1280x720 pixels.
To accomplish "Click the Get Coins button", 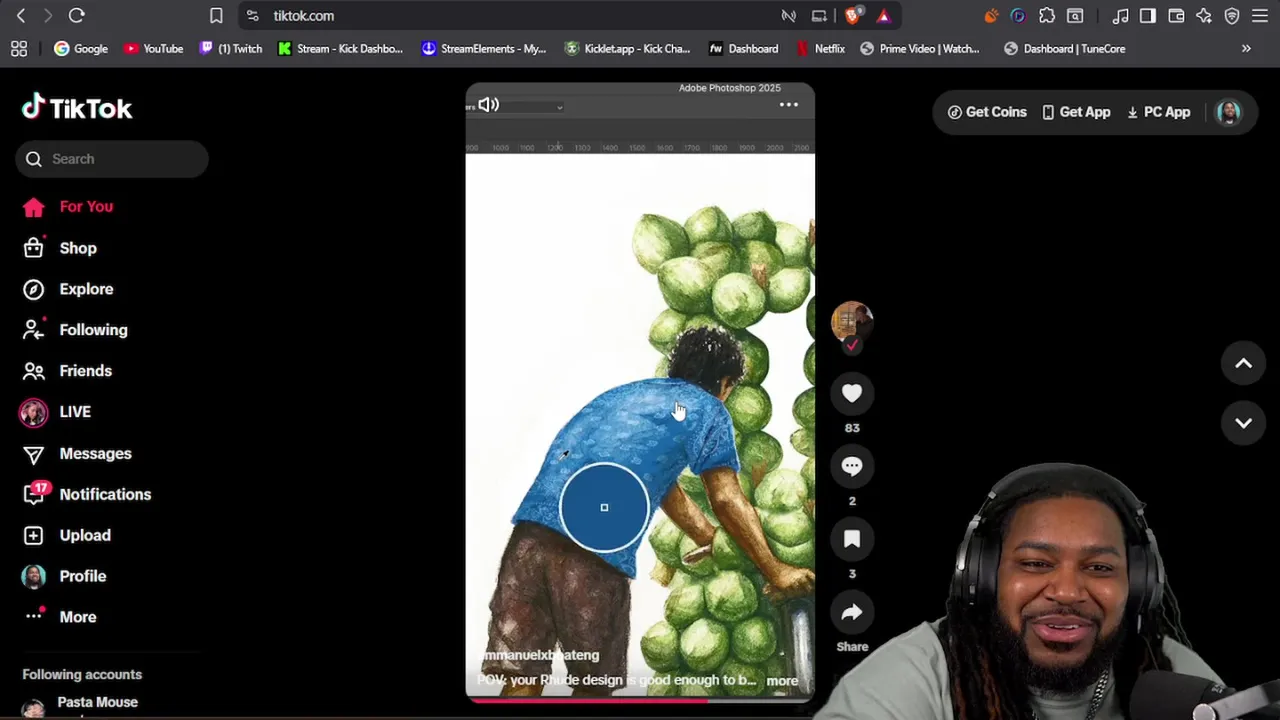I will pos(987,112).
